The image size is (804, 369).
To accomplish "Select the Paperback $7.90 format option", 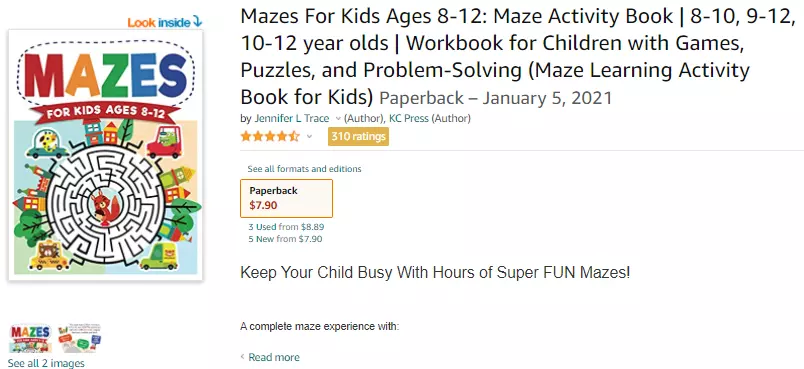I will (286, 198).
